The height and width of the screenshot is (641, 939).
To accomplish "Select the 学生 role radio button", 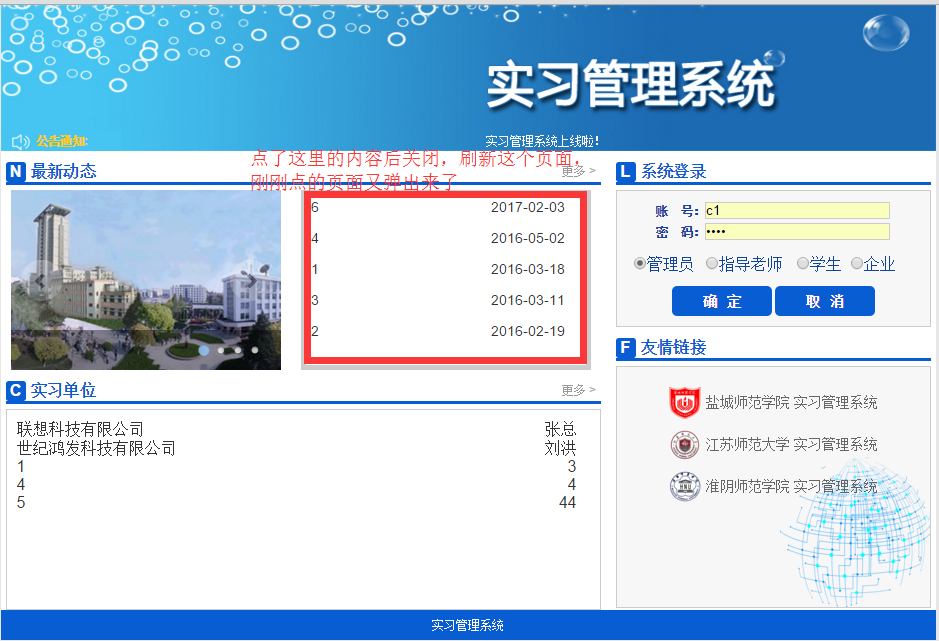I will 802,263.
